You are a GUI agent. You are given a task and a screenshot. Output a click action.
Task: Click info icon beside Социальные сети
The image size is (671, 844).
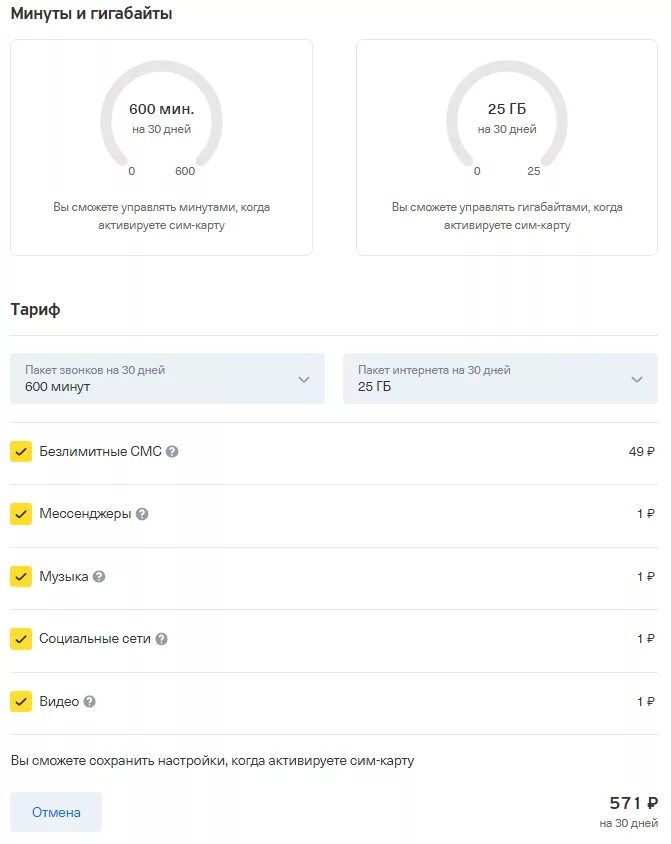click(162, 639)
